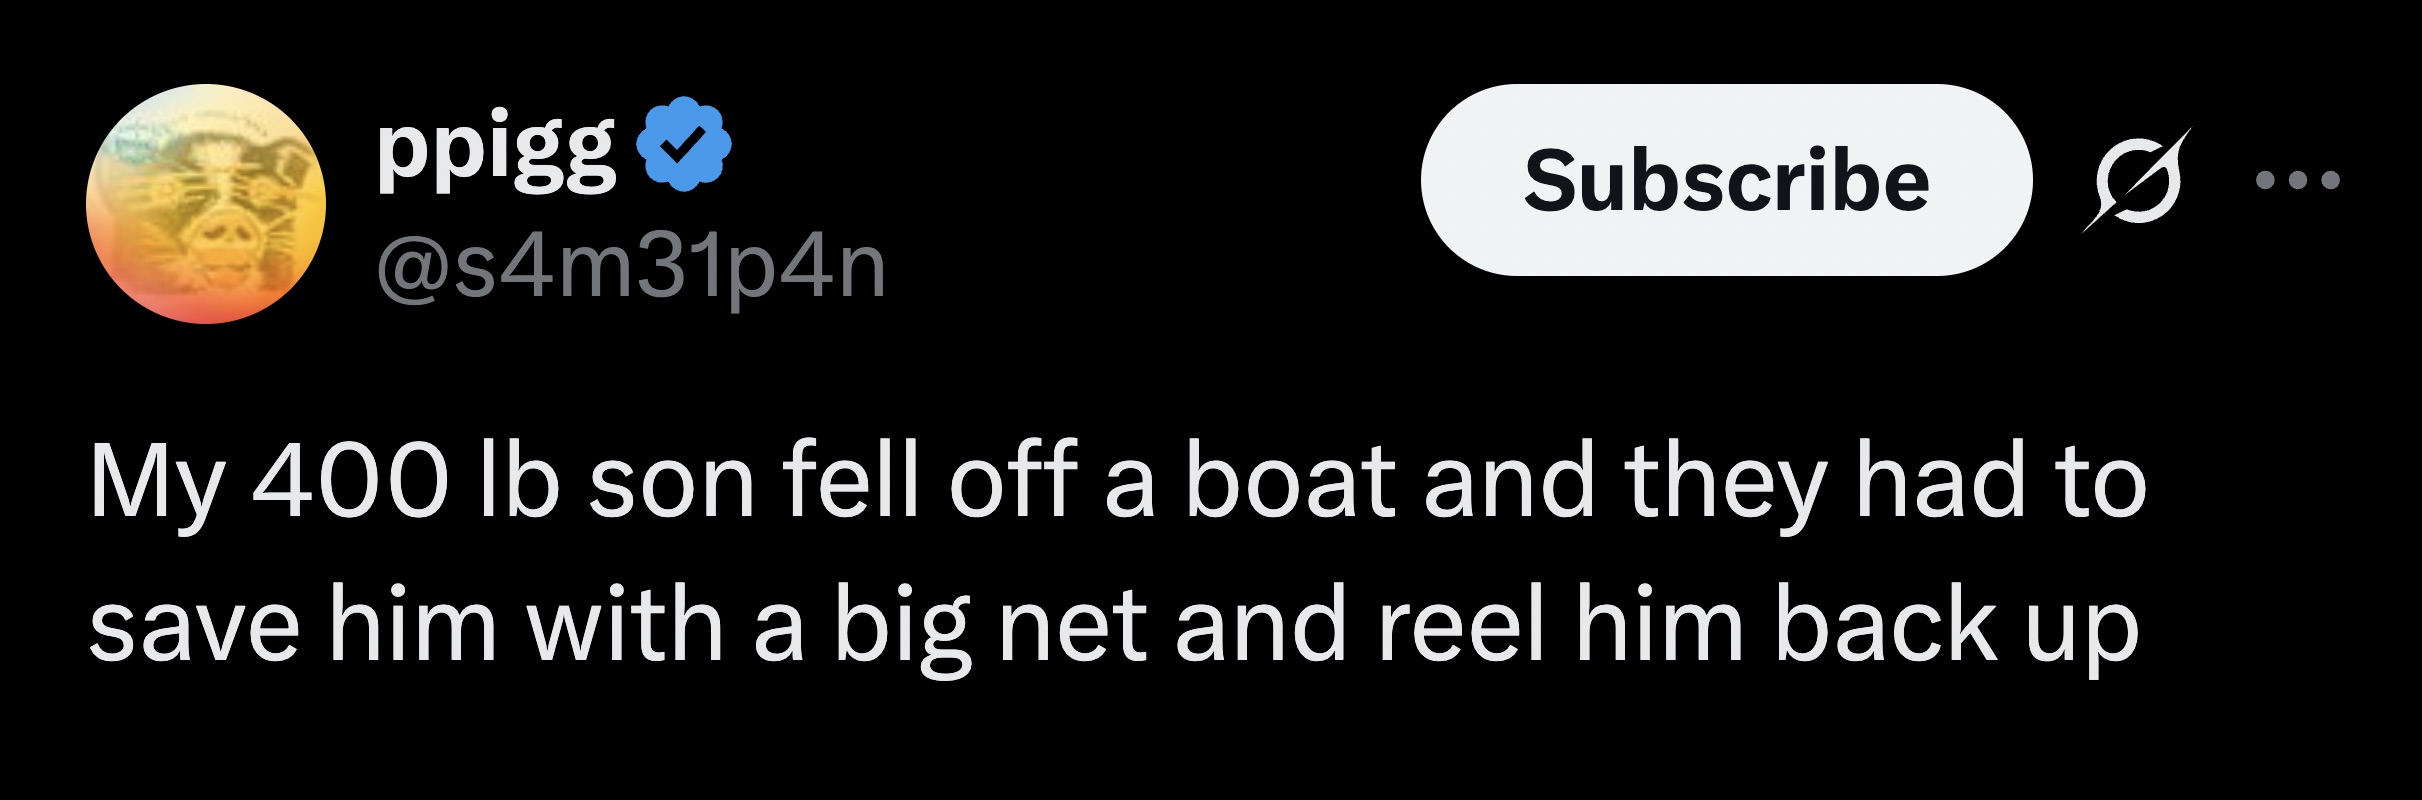Image resolution: width=2422 pixels, height=800 pixels.
Task: Click the circular orange-yellow profile photo
Action: (x=206, y=204)
